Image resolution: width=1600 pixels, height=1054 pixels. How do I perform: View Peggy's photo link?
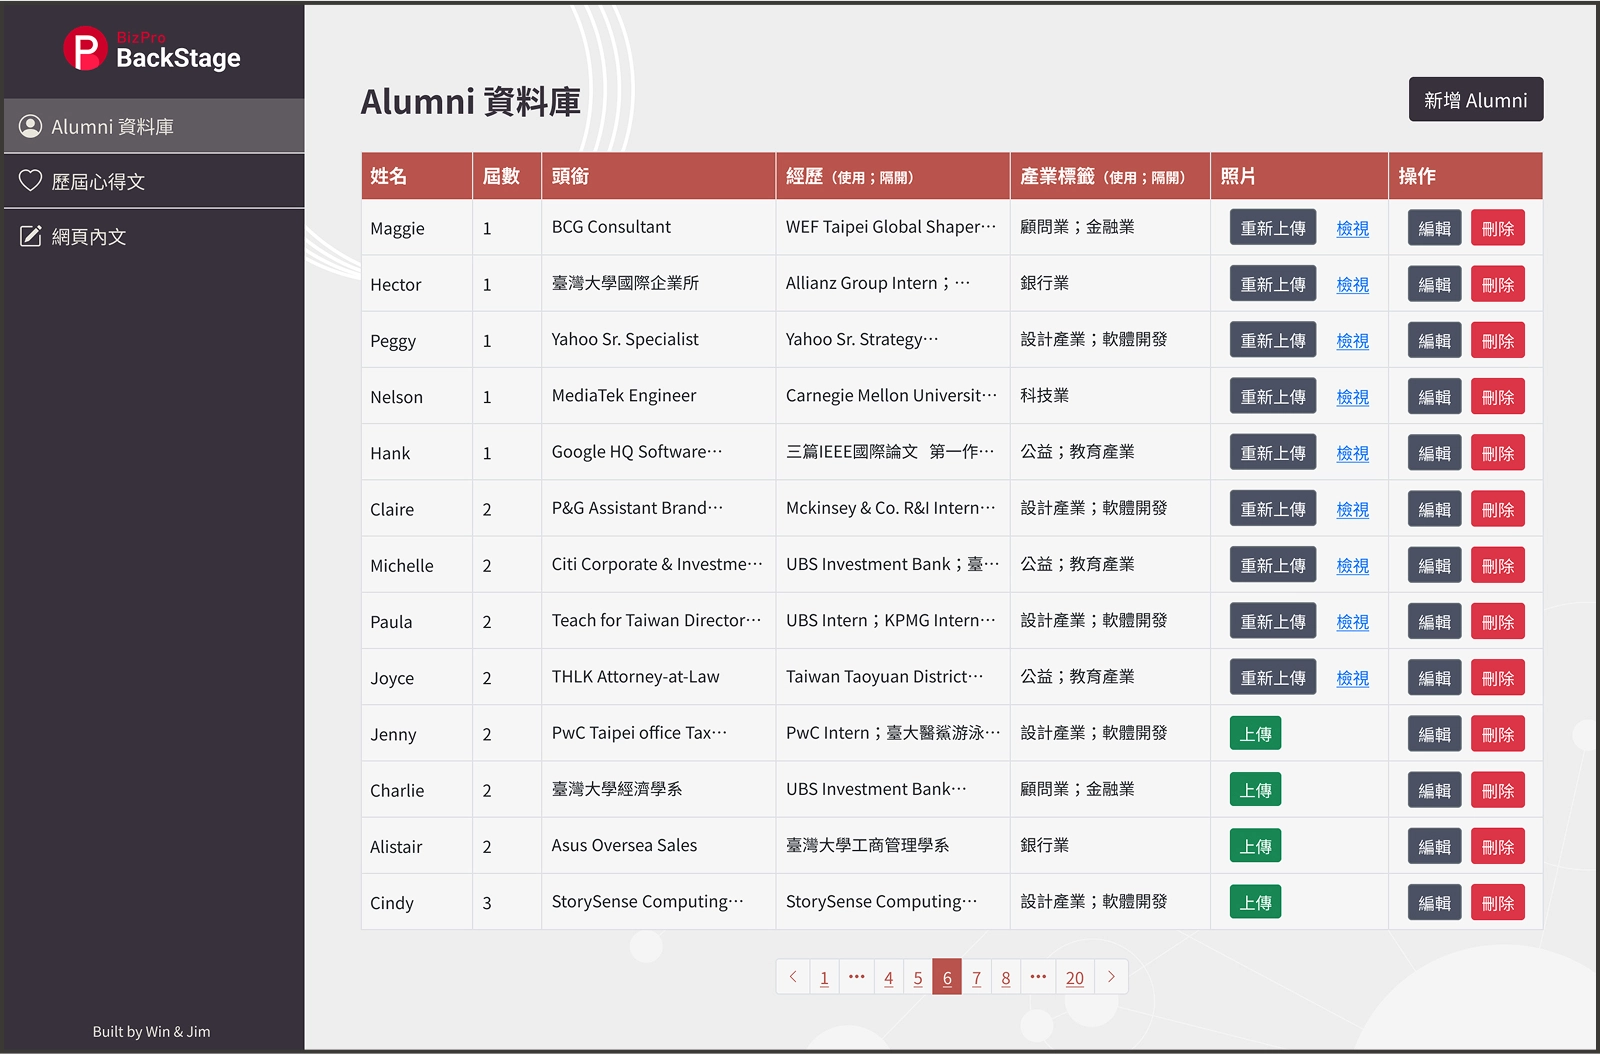[x=1353, y=340]
